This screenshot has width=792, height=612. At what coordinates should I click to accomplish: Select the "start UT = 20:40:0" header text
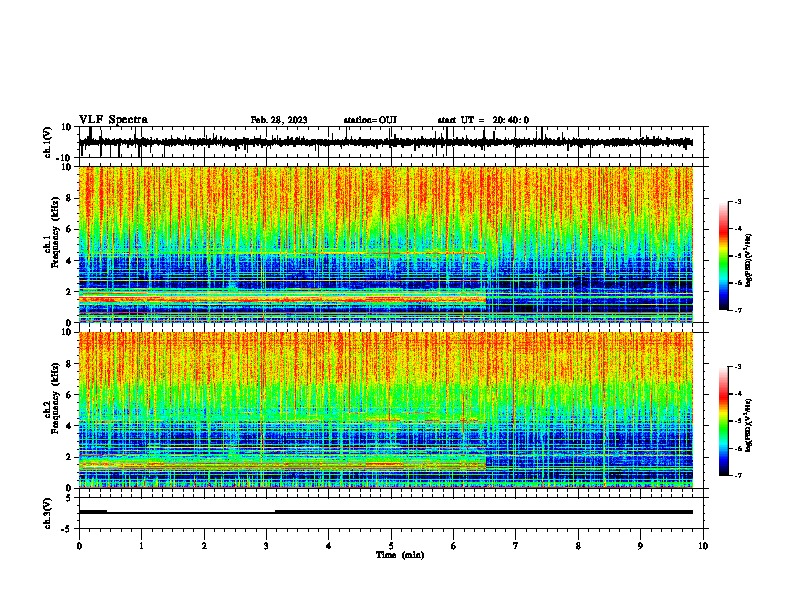483,120
